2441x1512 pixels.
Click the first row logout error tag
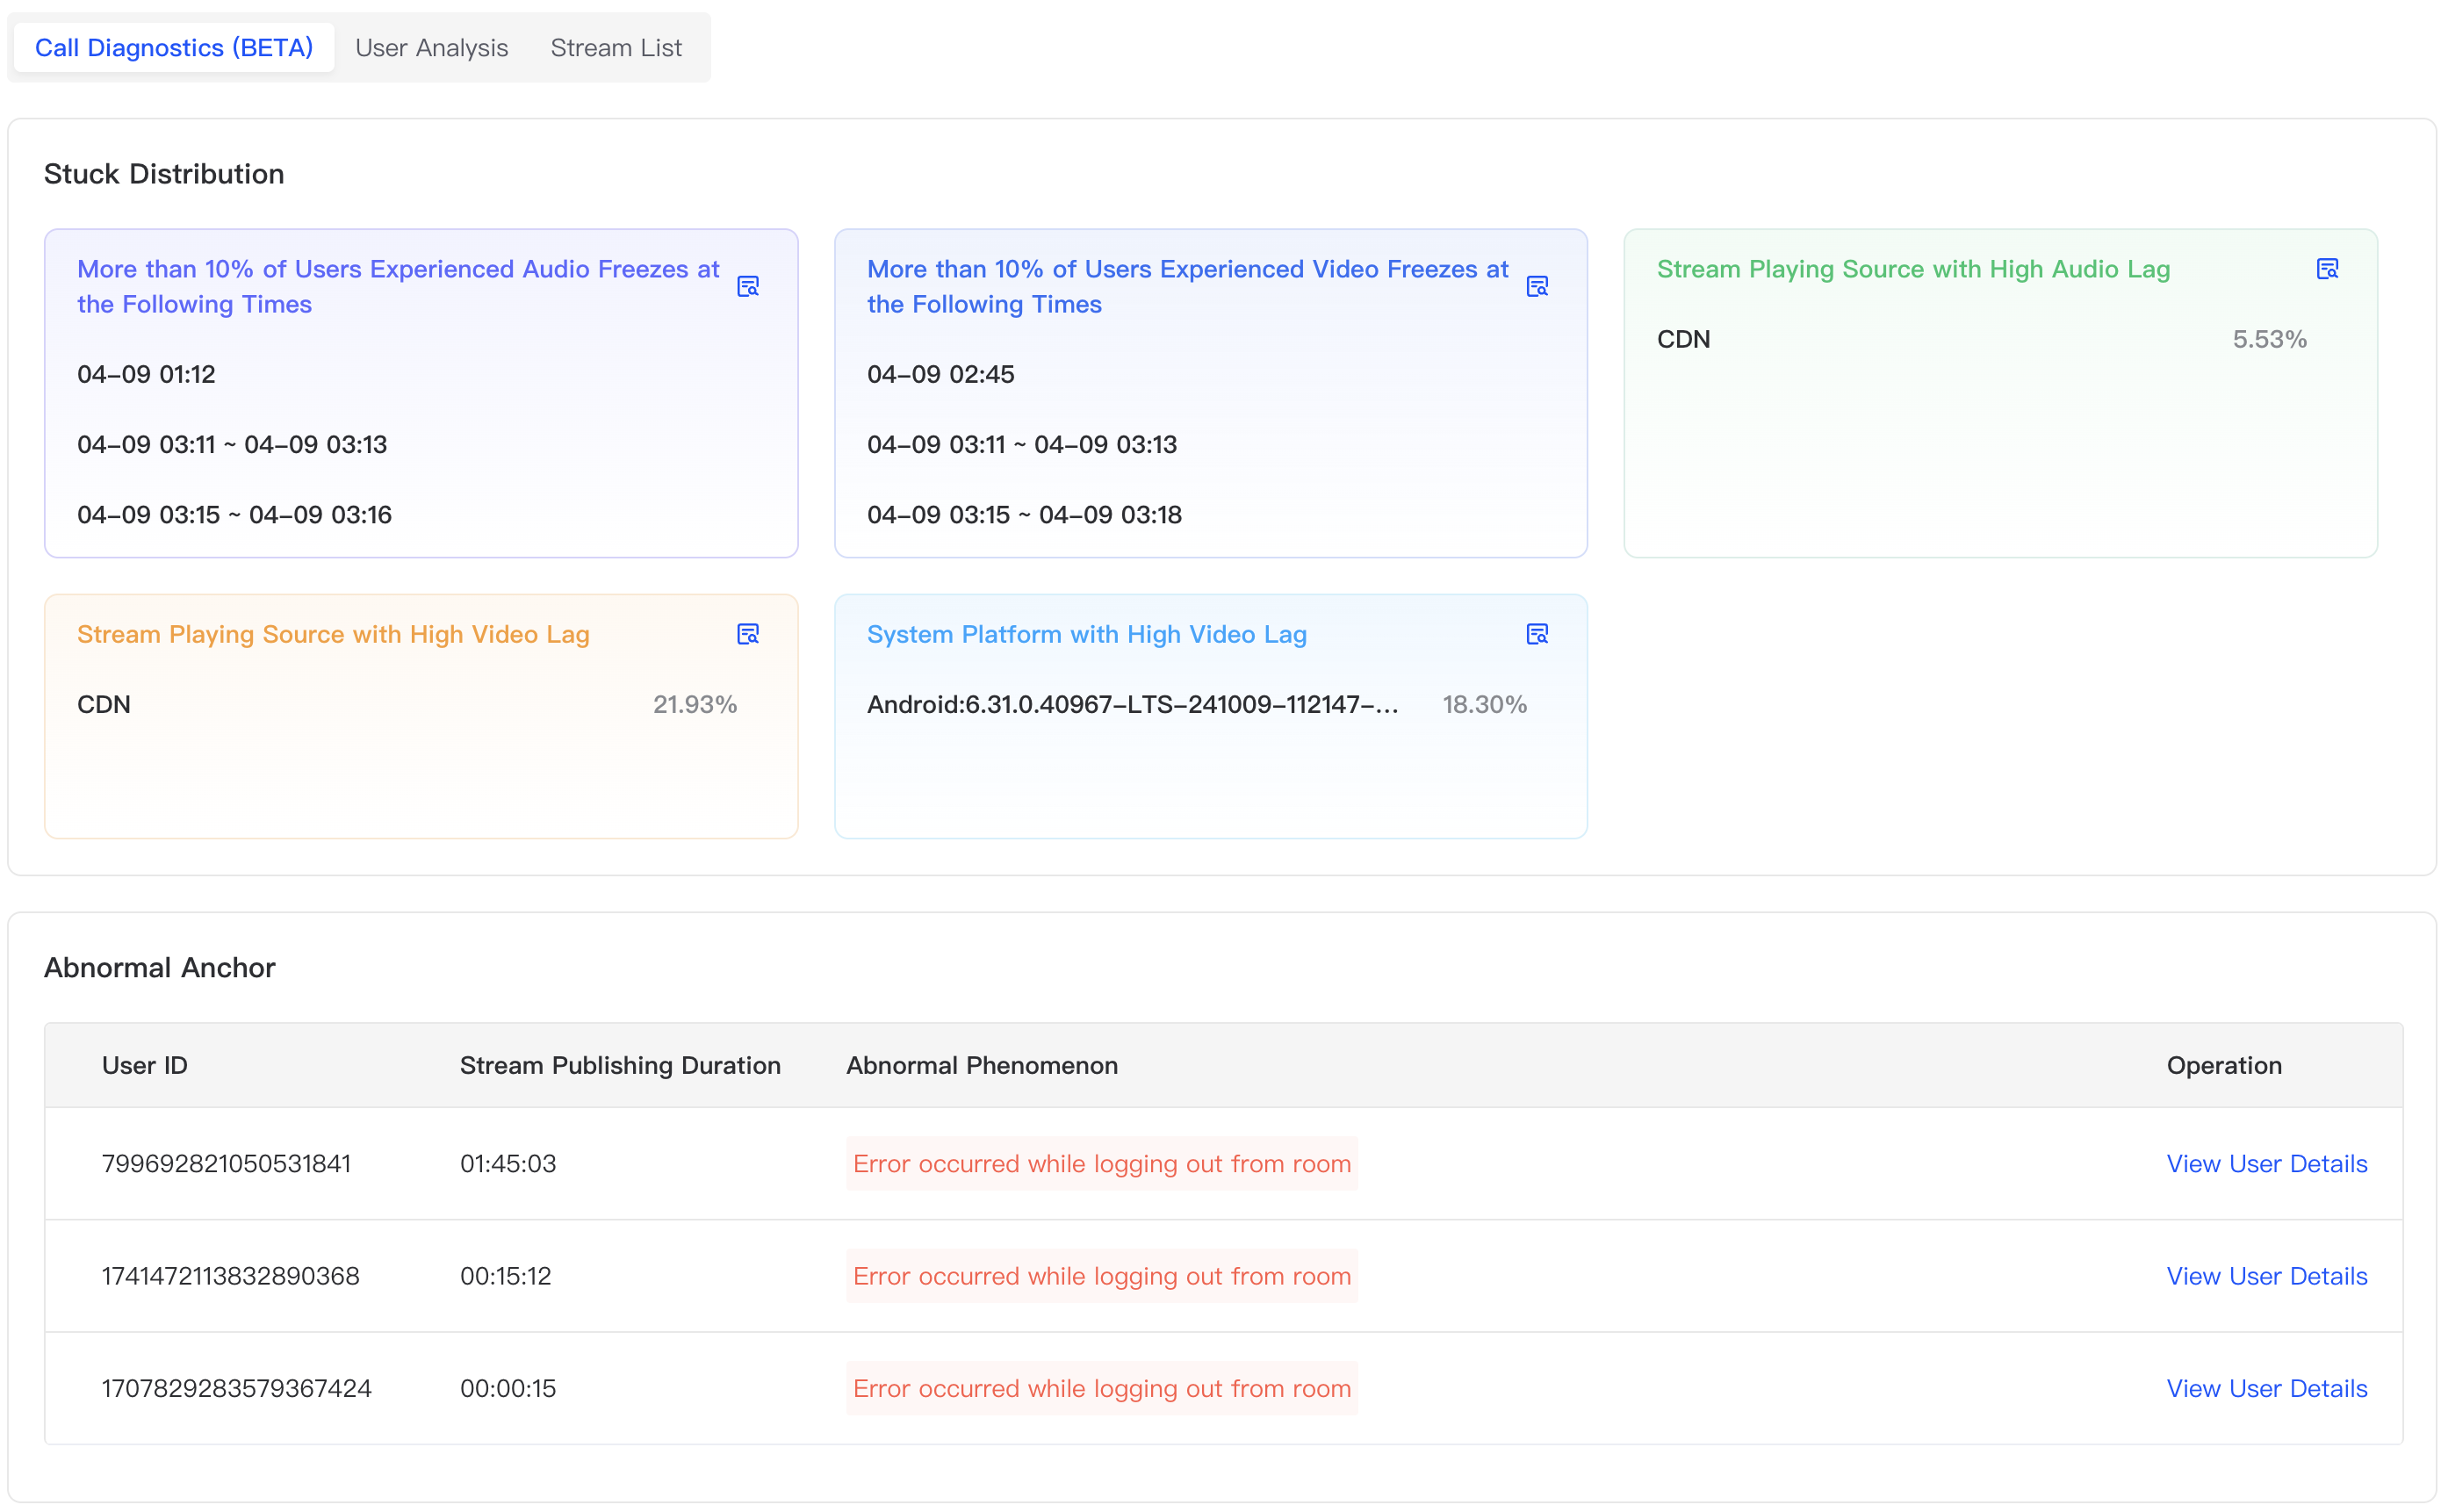coord(1101,1163)
